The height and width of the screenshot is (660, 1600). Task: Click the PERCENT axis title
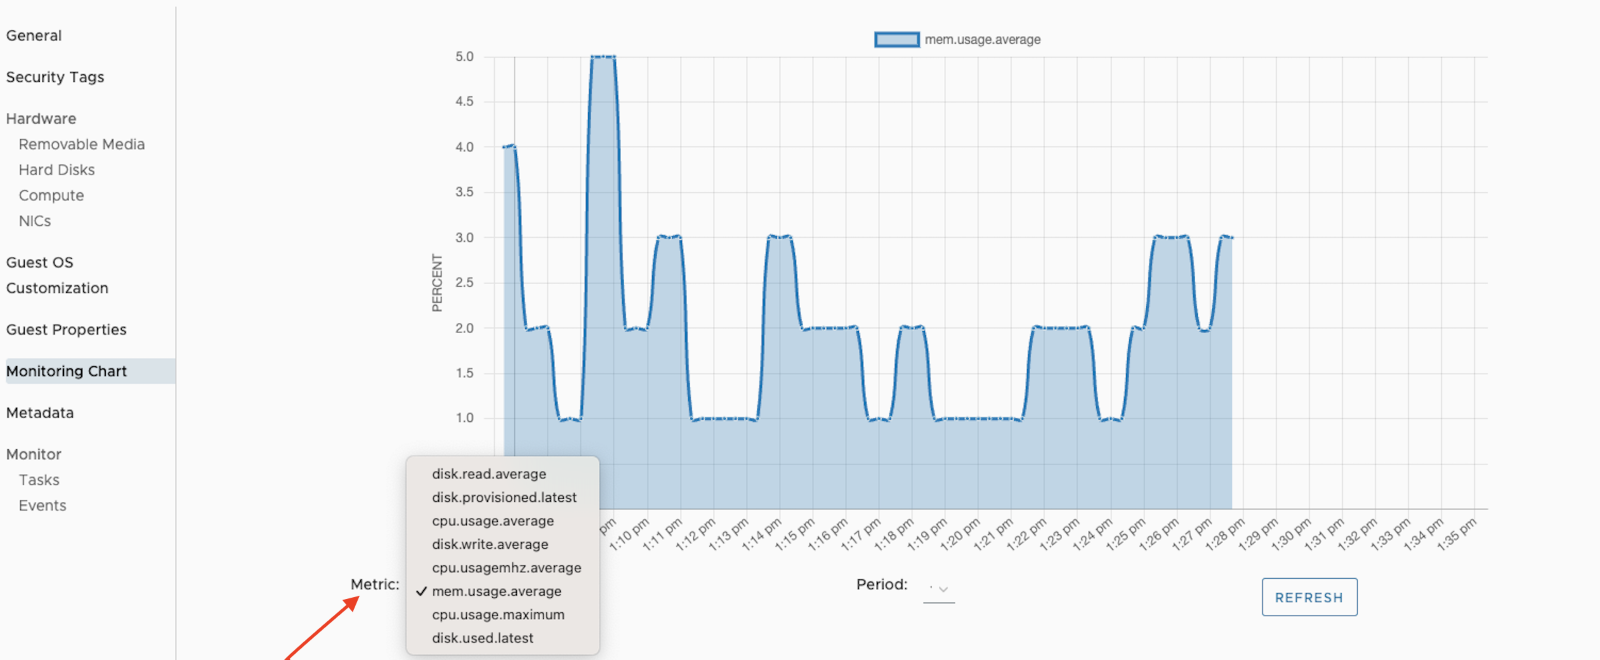coord(437,283)
